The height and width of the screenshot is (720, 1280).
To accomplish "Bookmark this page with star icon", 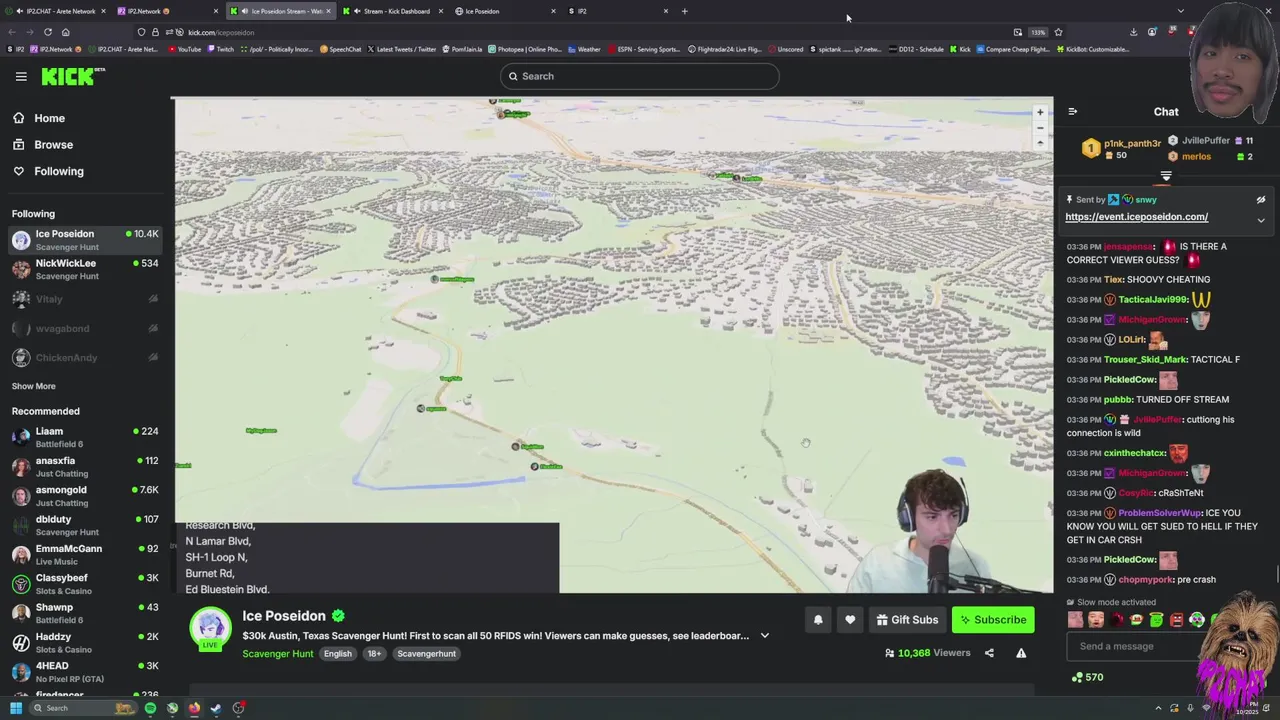I will [x=1058, y=32].
